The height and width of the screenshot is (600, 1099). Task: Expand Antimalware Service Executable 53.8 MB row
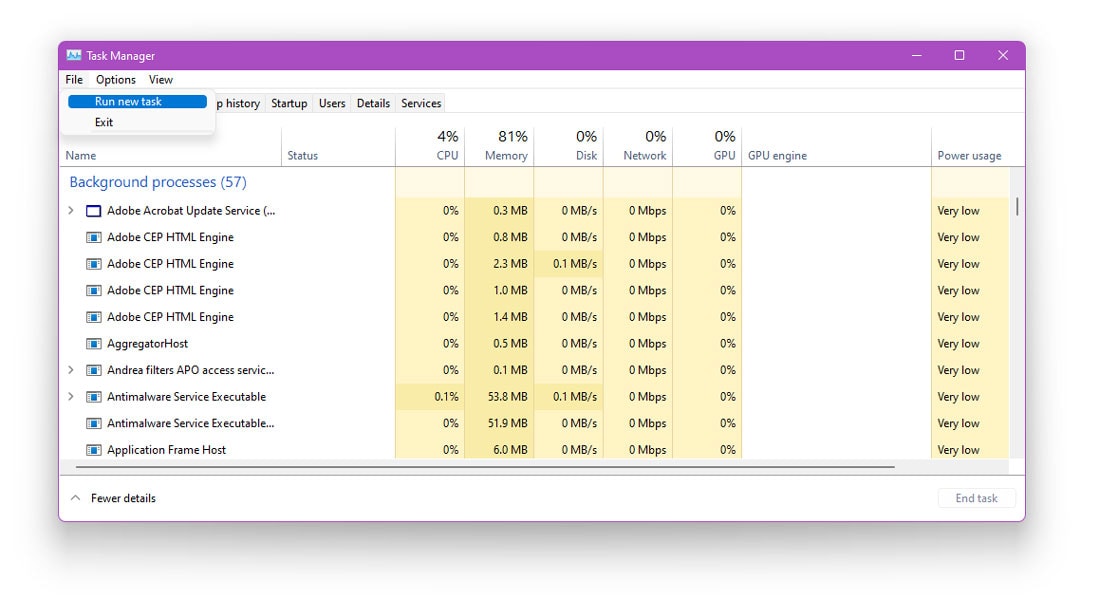[x=71, y=397]
